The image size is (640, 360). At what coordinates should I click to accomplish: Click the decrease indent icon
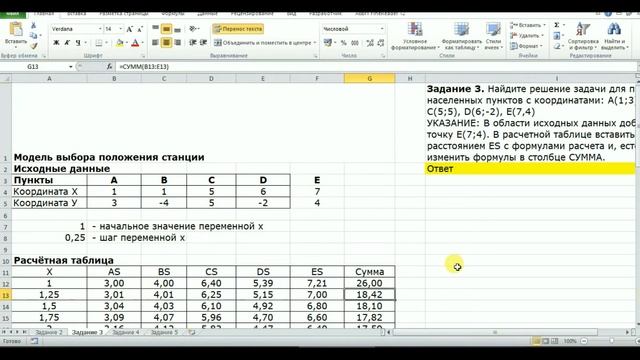(x=193, y=42)
